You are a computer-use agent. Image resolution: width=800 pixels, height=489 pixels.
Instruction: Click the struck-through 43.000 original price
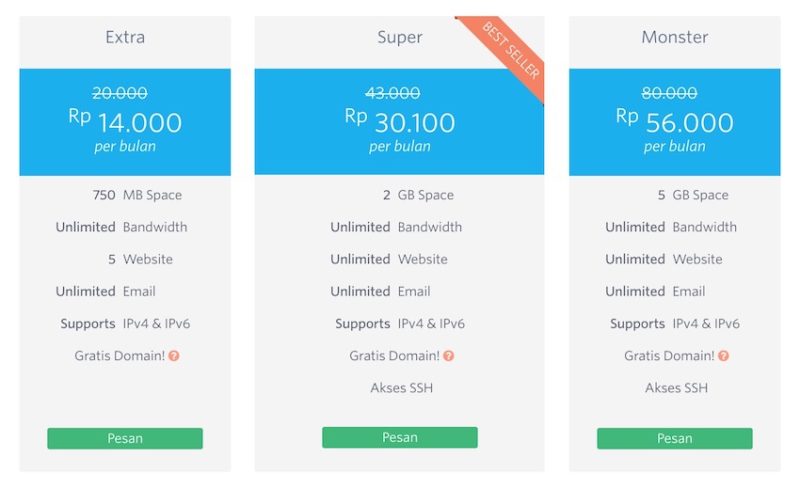point(393,93)
